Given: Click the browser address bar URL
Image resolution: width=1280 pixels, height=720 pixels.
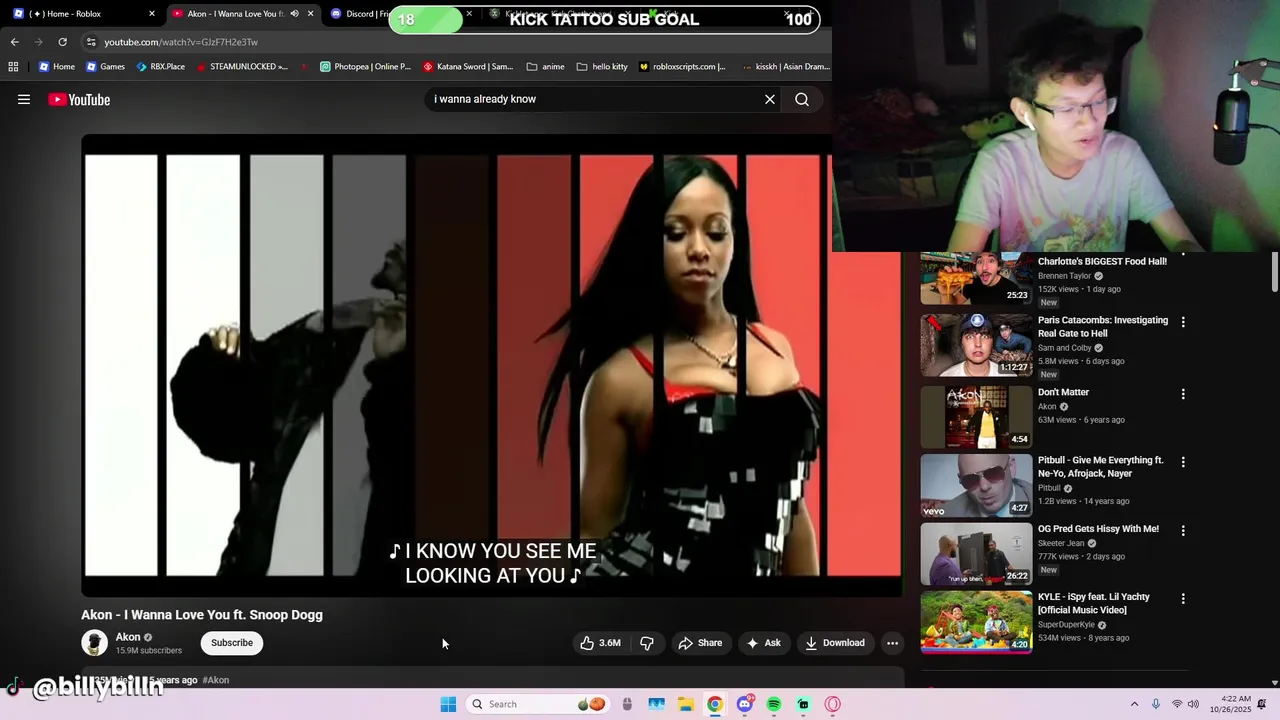Looking at the screenshot, I should (x=181, y=42).
